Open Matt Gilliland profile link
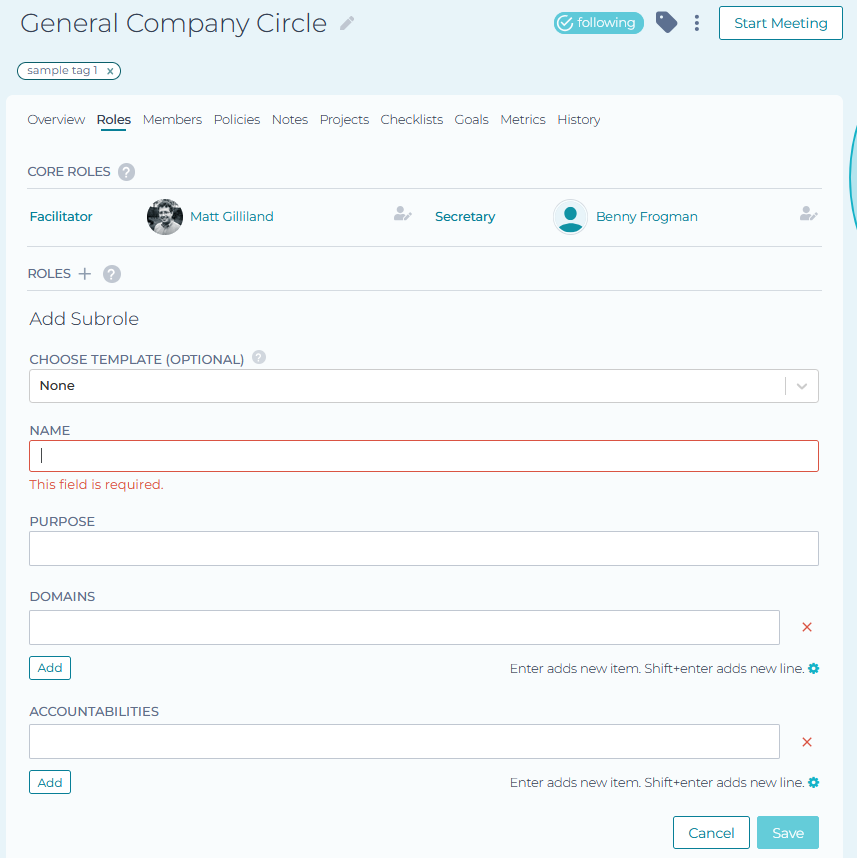The width and height of the screenshot is (857, 858). pyautogui.click(x=231, y=216)
